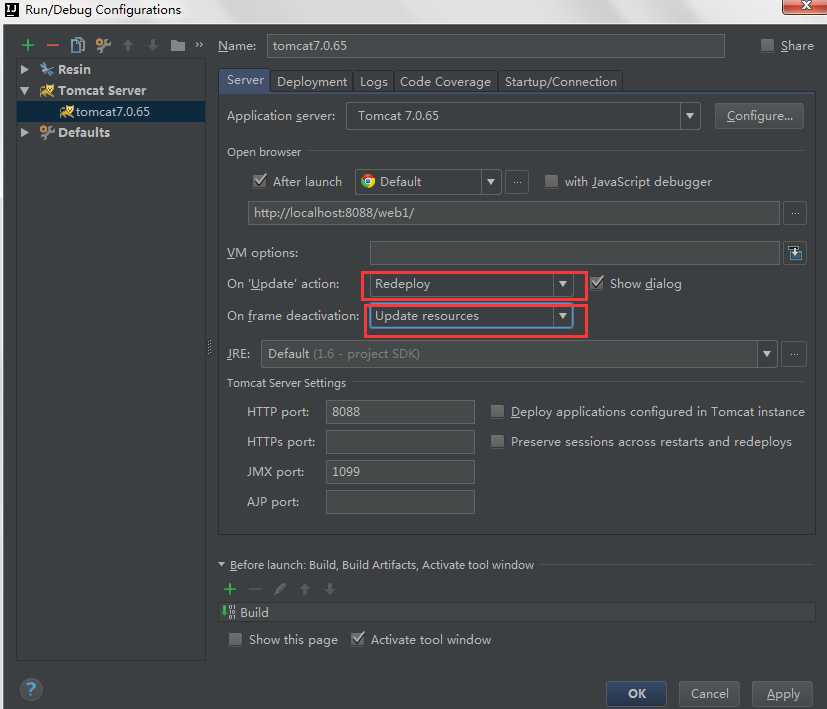Toggle the Share checkbox

click(767, 45)
